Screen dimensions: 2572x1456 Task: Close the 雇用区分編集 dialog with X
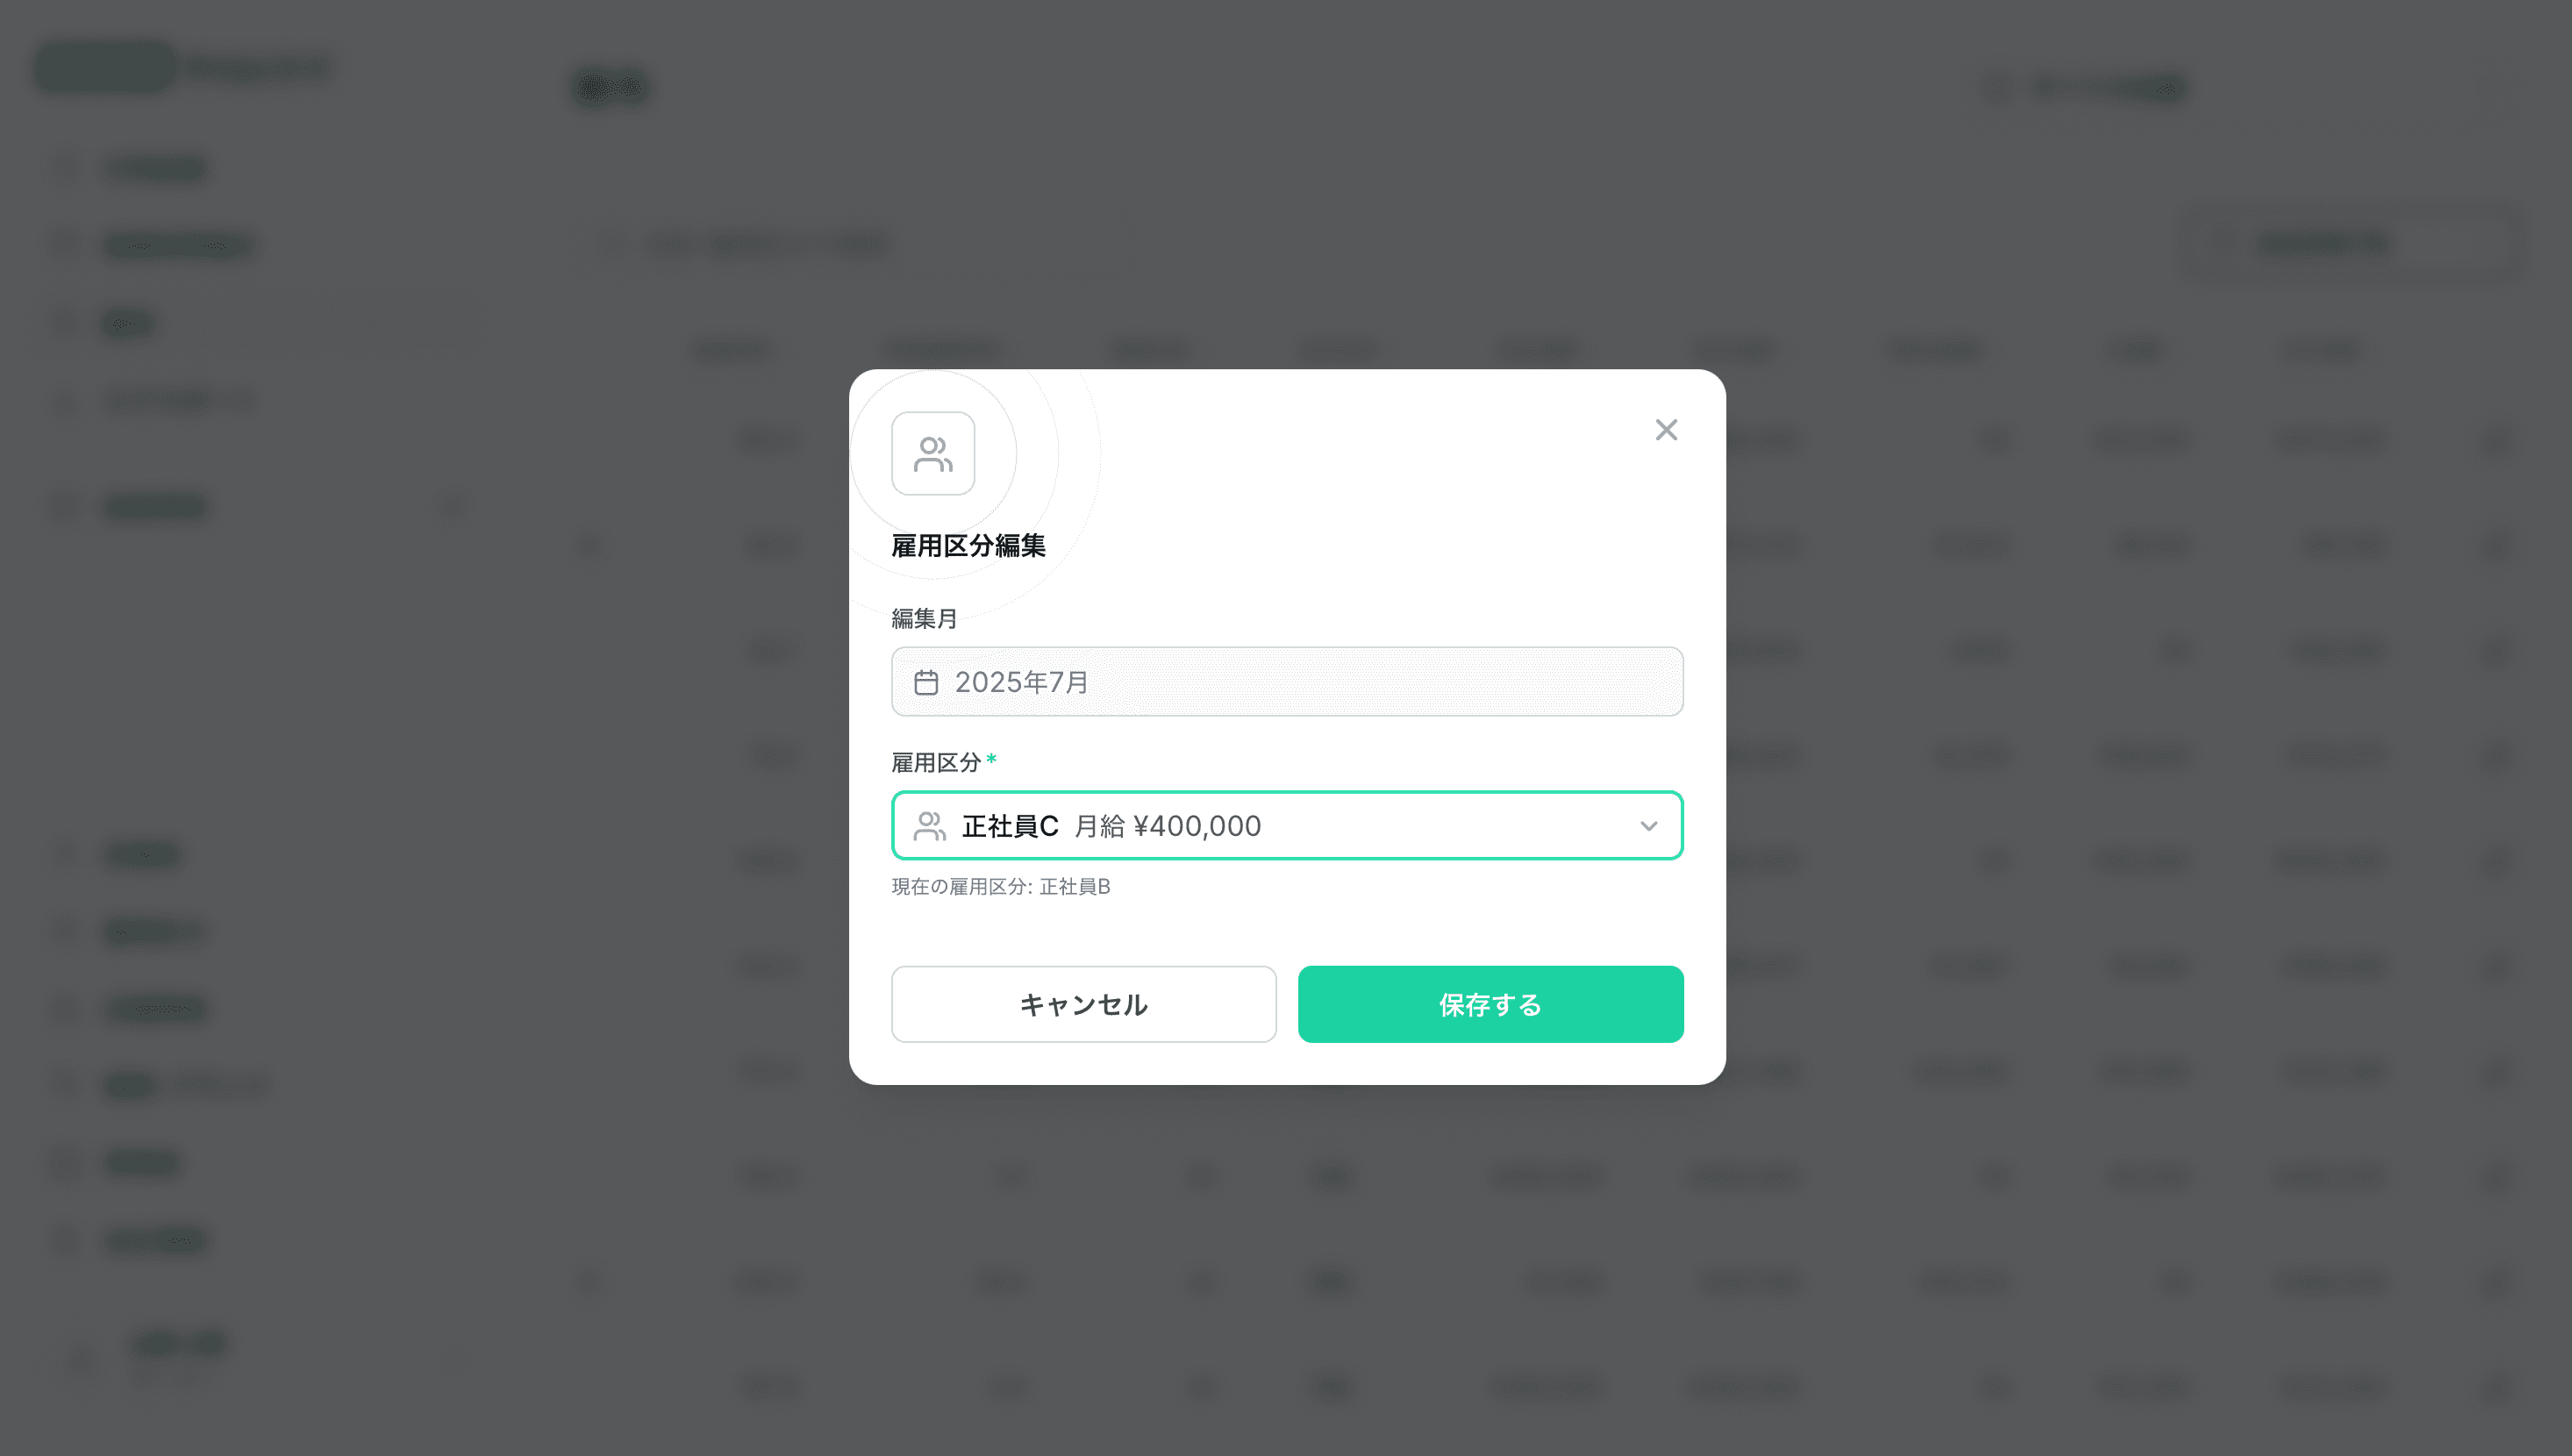(x=1666, y=430)
